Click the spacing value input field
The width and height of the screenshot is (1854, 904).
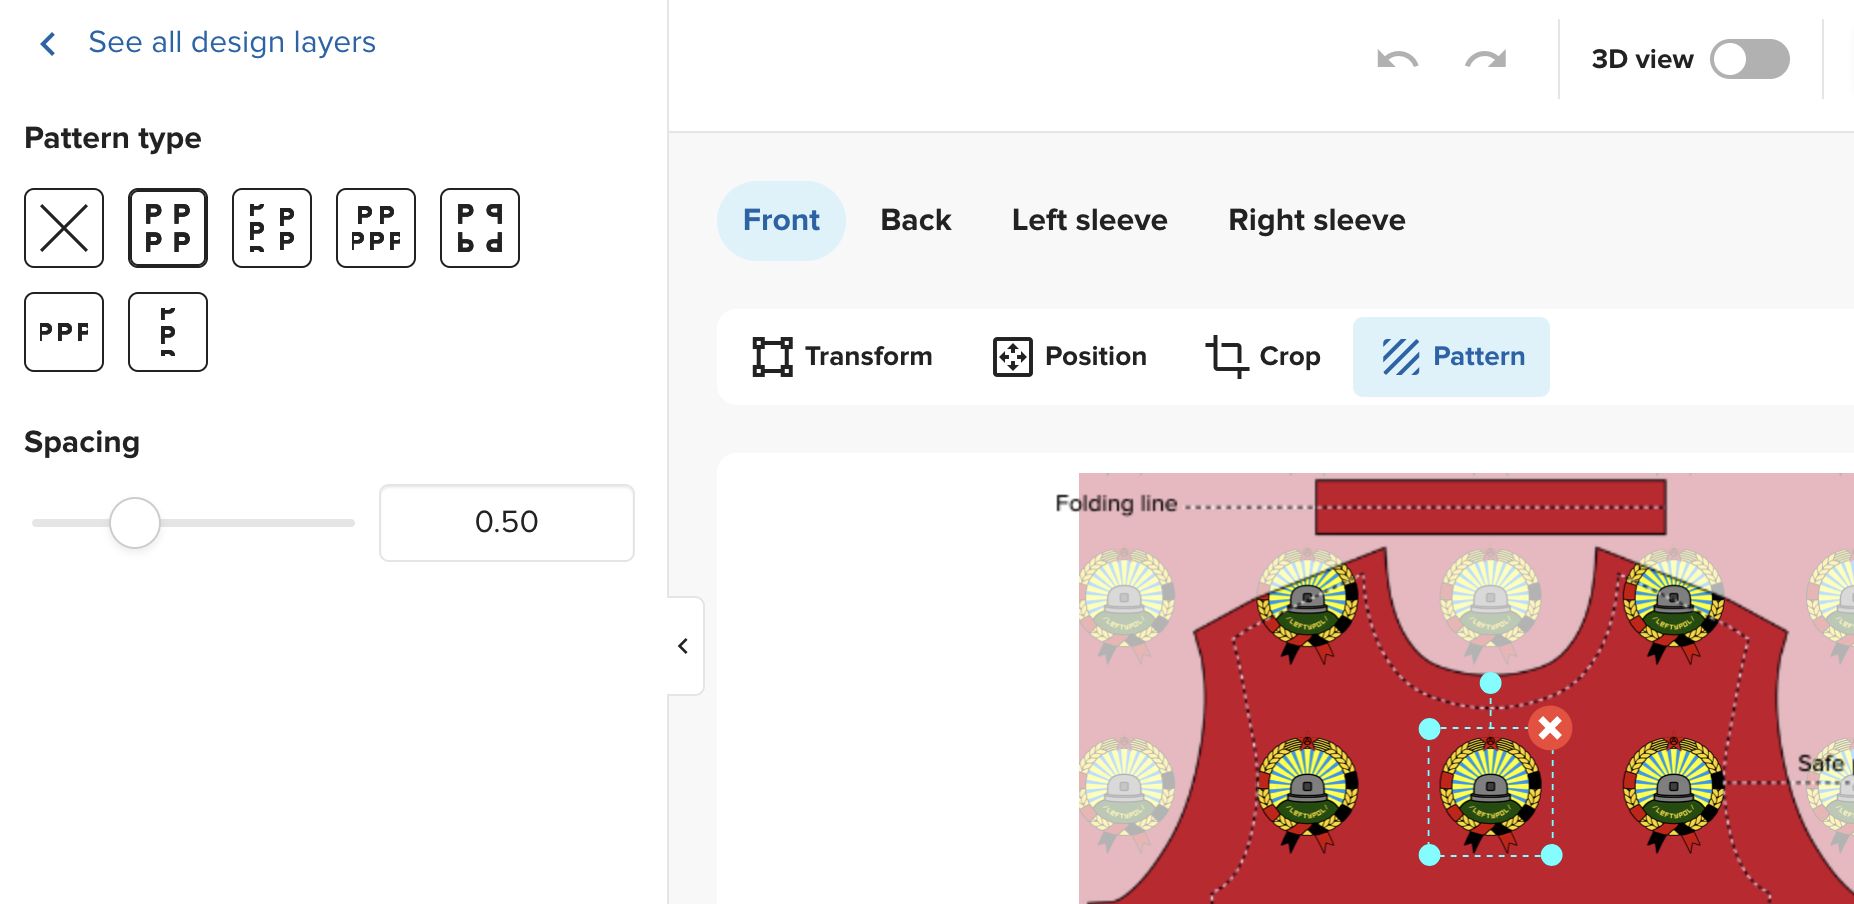(x=506, y=523)
